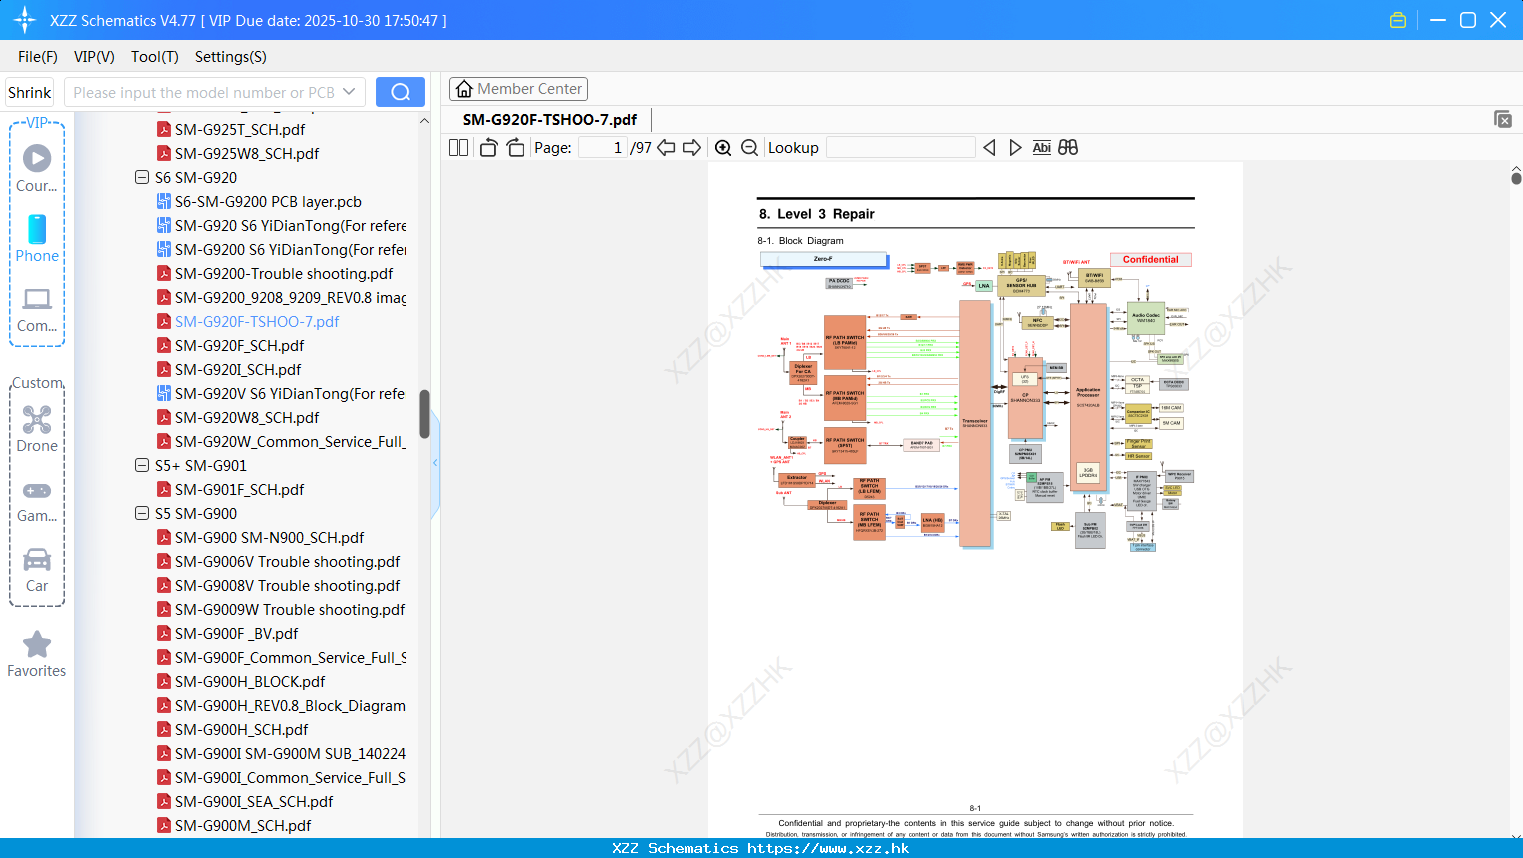Open SM-G900 SM-N900_SCH.pdf
Viewport: 1523px width, 858px height.
click(269, 537)
